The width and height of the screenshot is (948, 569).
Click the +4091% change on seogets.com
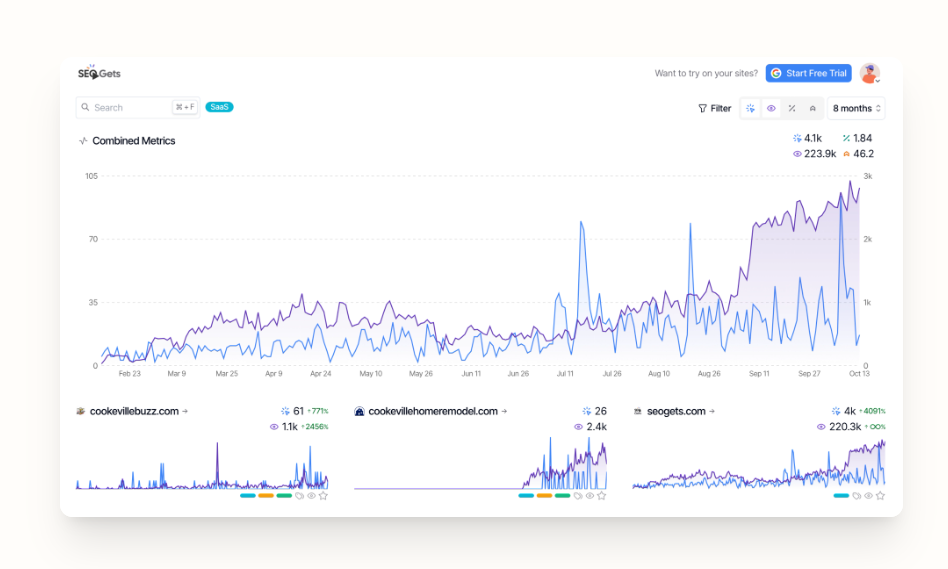tap(872, 411)
